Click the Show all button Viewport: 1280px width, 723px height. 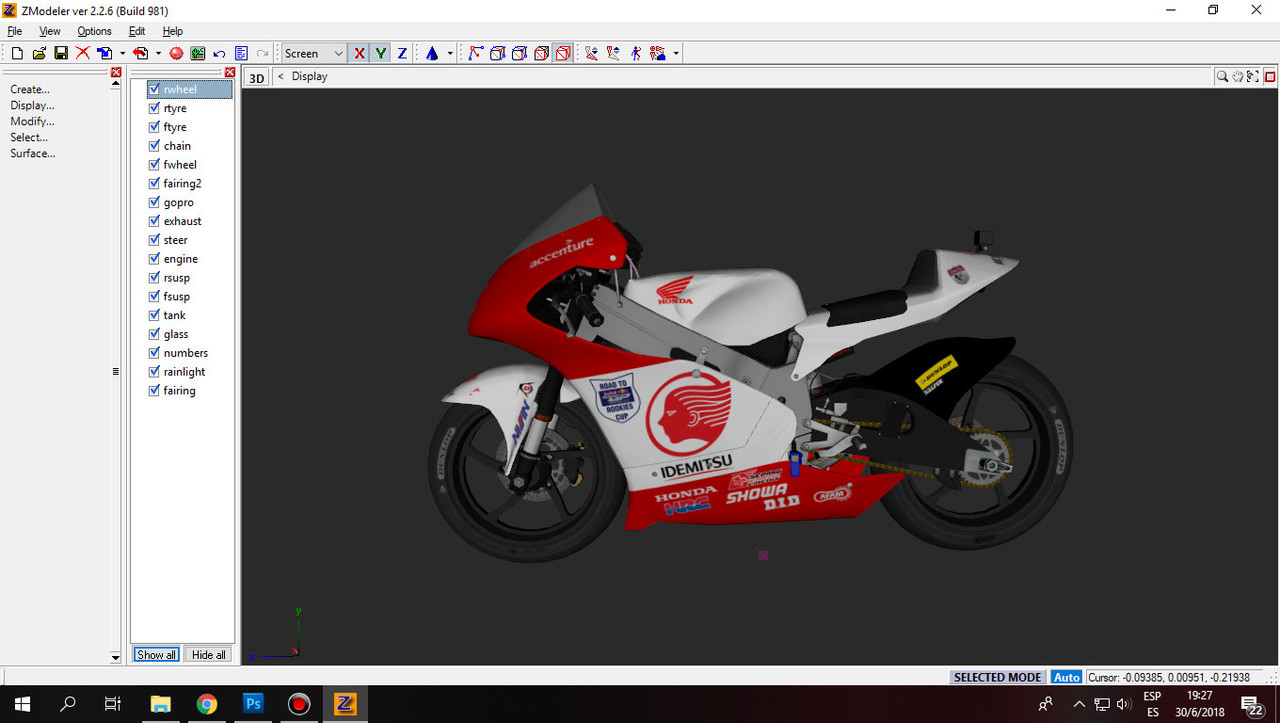point(157,655)
